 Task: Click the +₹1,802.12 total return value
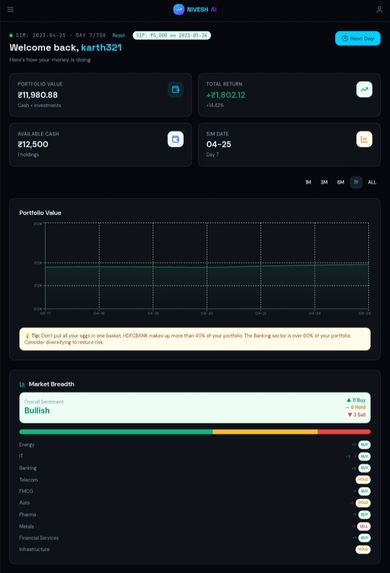(226, 95)
